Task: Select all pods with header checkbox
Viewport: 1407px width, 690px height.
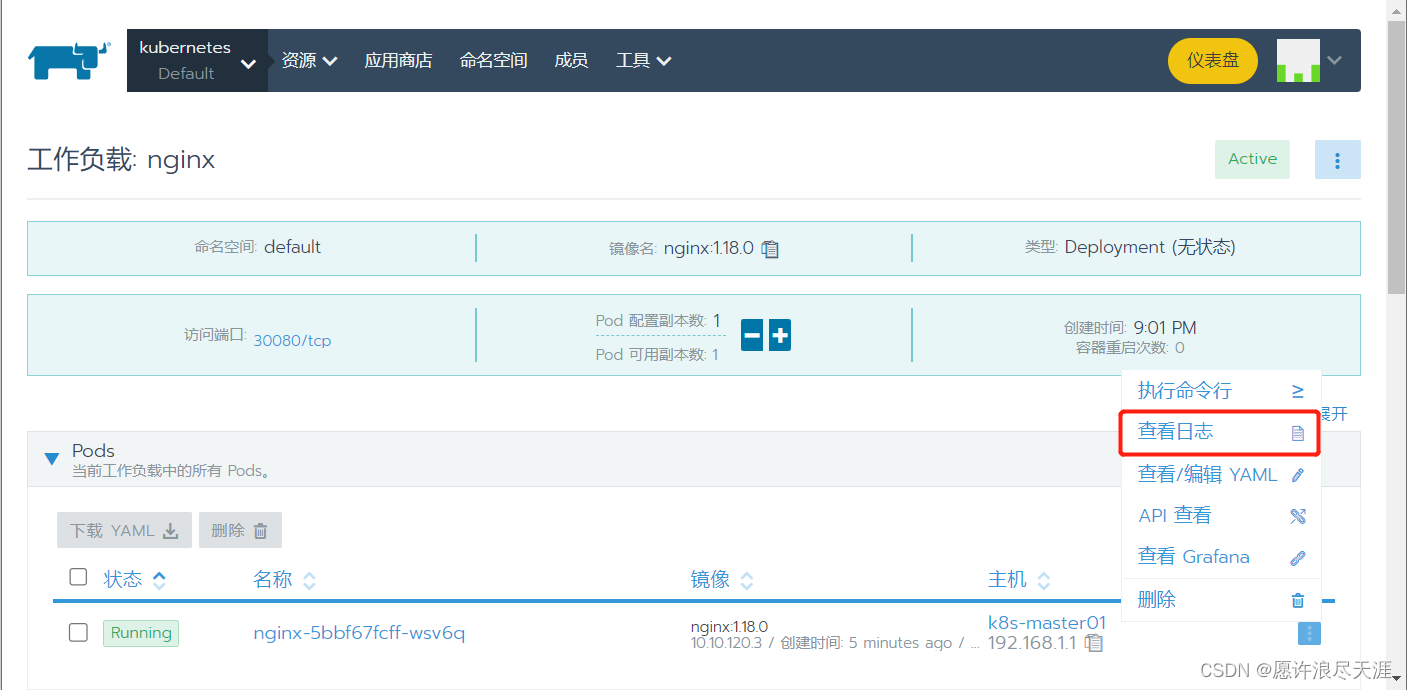Action: (x=78, y=577)
